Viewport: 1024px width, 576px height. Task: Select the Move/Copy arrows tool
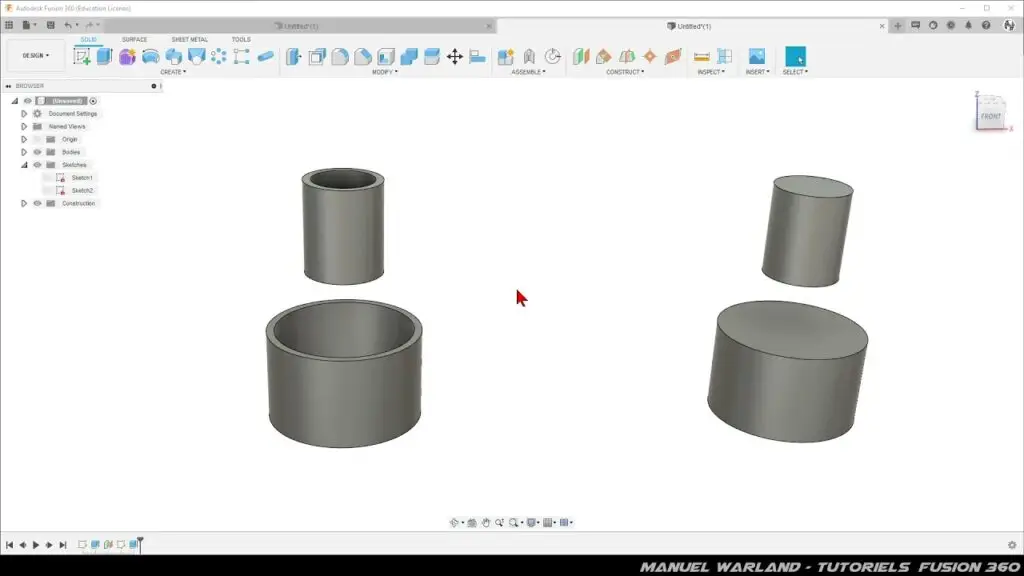[x=455, y=56]
